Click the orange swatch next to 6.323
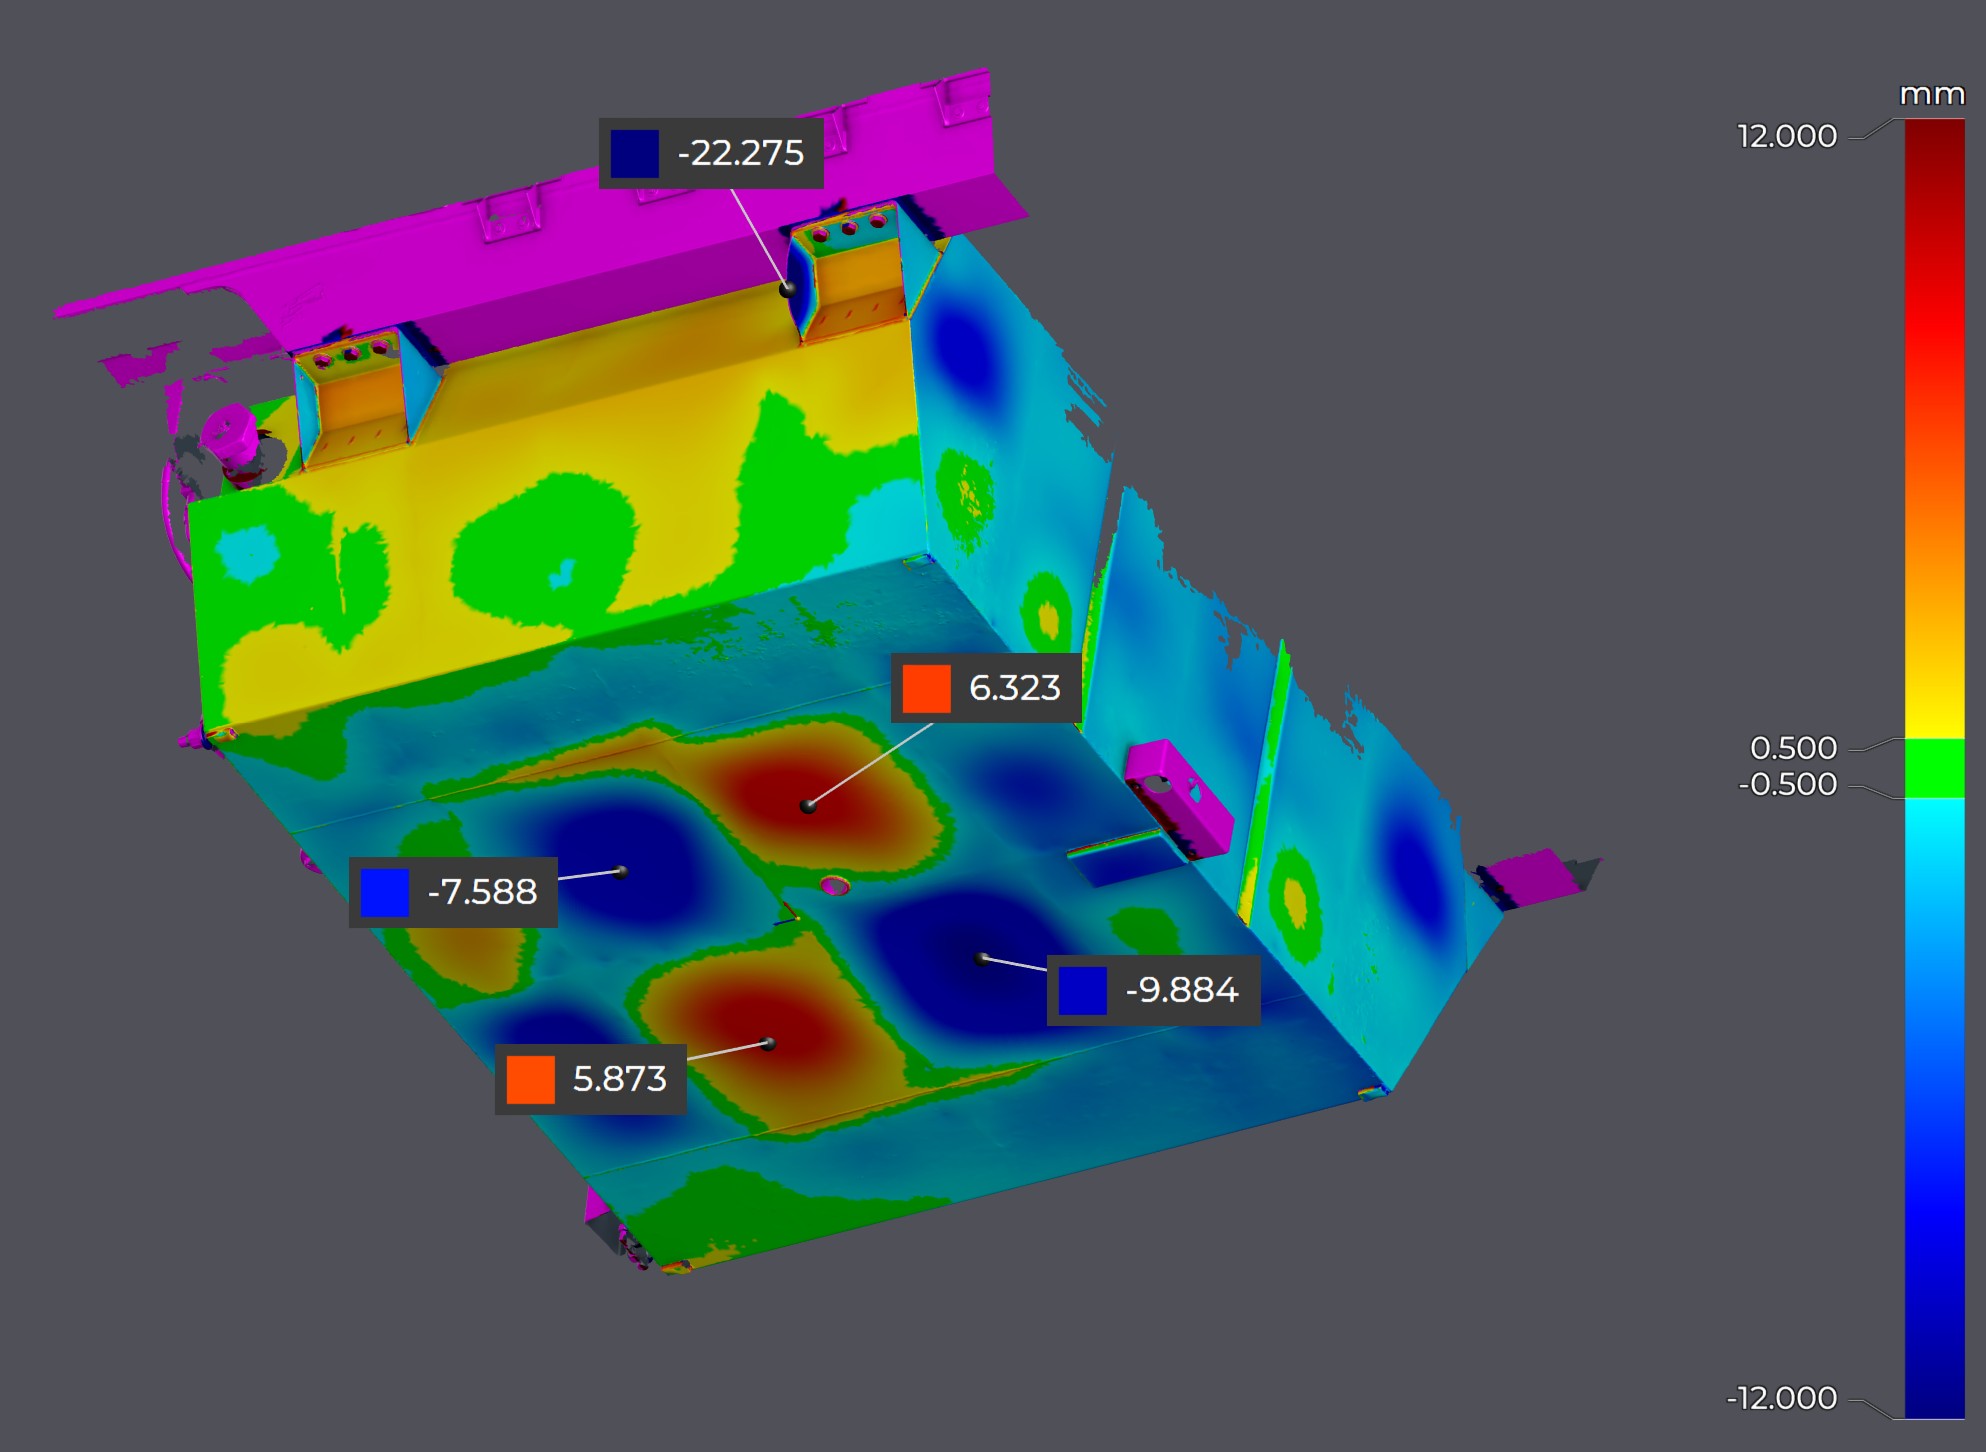This screenshot has width=1986, height=1452. point(926,688)
